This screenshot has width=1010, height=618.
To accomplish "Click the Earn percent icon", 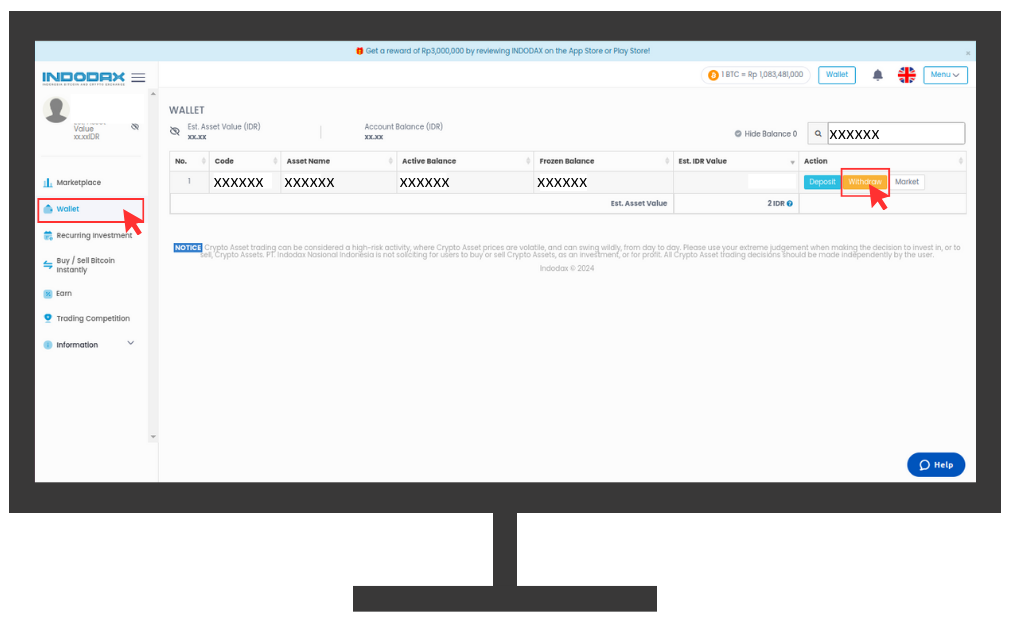I will (48, 294).
